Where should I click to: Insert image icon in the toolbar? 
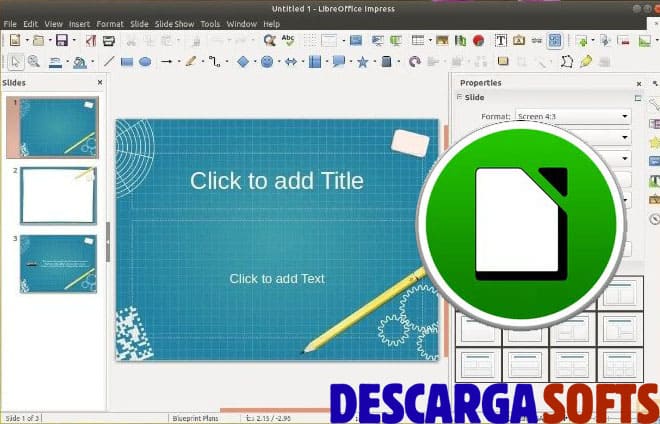tap(442, 40)
